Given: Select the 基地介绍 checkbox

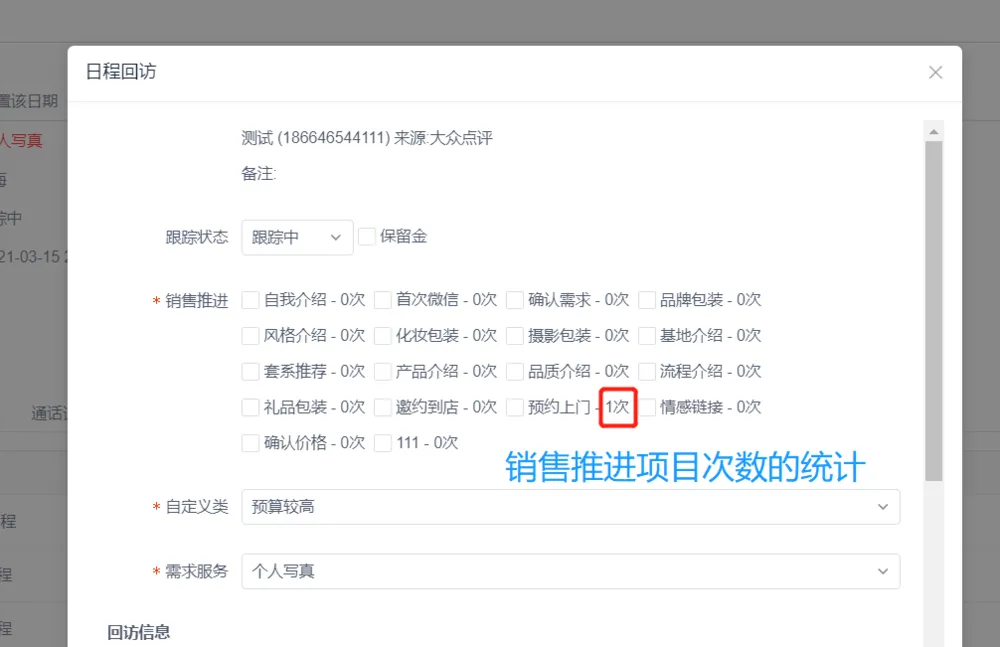Looking at the screenshot, I should point(647,336).
